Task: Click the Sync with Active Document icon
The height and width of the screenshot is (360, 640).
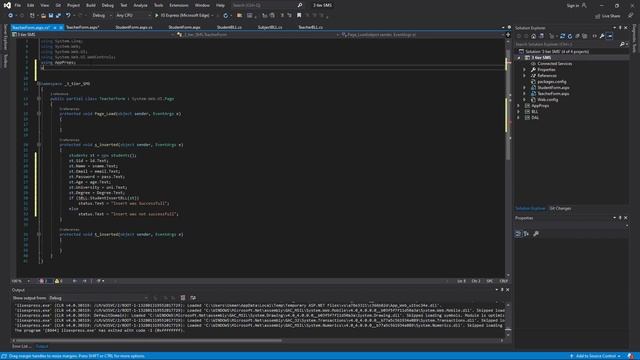Action: [562, 36]
